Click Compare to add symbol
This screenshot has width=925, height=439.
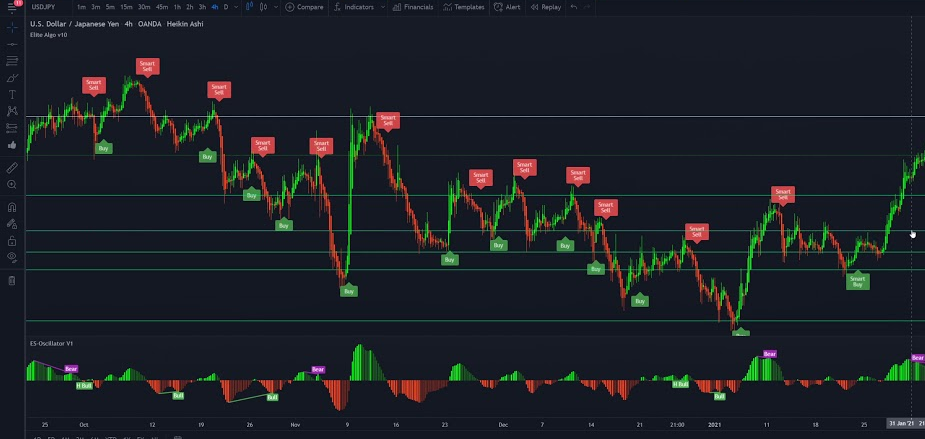[x=304, y=7]
